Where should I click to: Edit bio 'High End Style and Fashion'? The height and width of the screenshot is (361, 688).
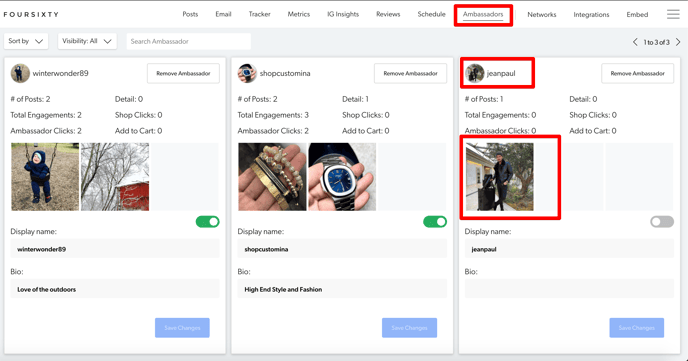342,289
